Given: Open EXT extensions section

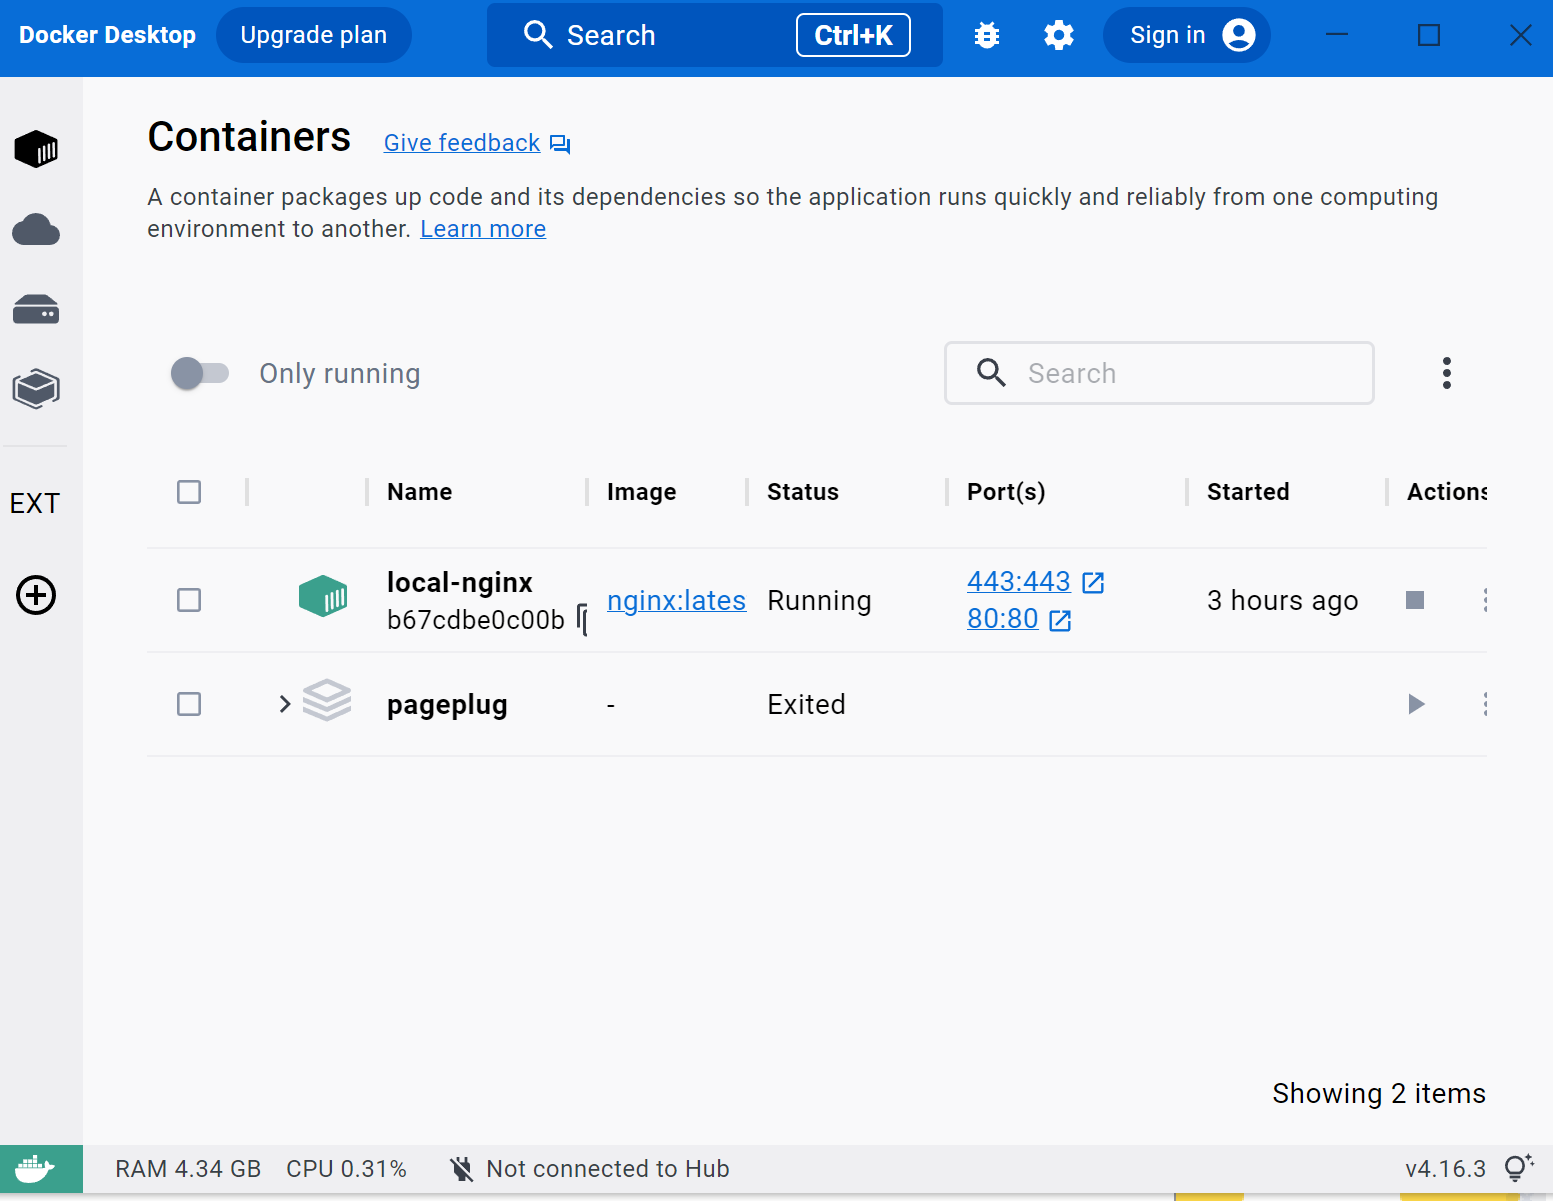Looking at the screenshot, I should [35, 503].
